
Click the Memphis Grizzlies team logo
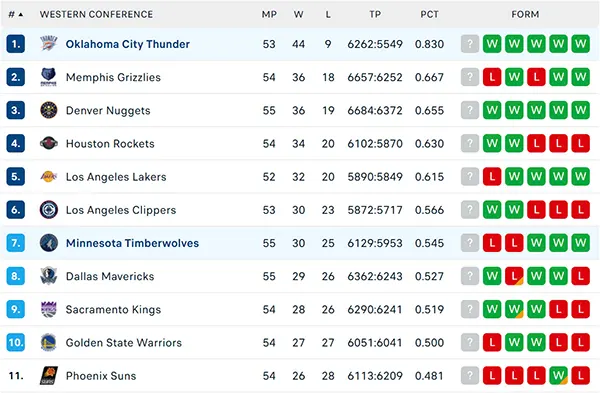[49, 77]
